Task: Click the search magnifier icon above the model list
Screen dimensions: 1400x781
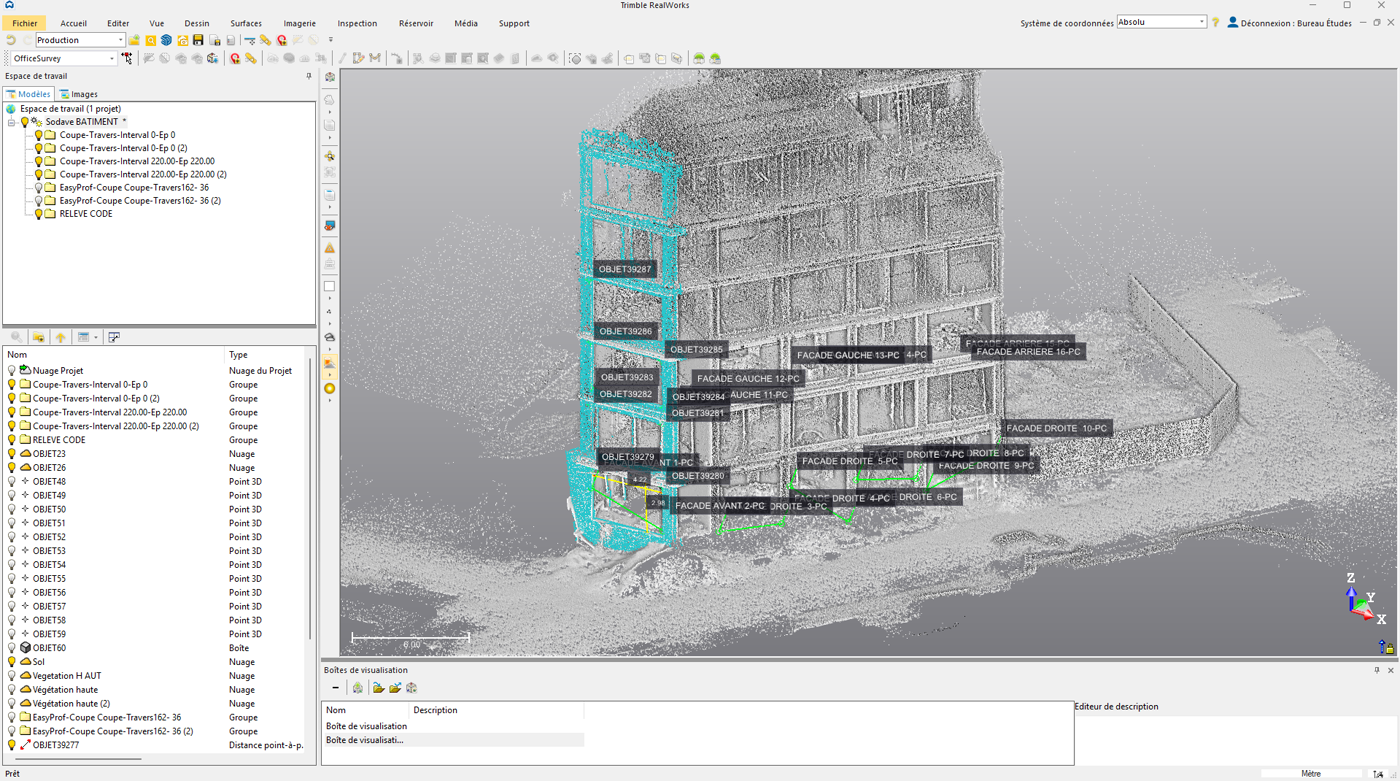Action: pos(16,337)
